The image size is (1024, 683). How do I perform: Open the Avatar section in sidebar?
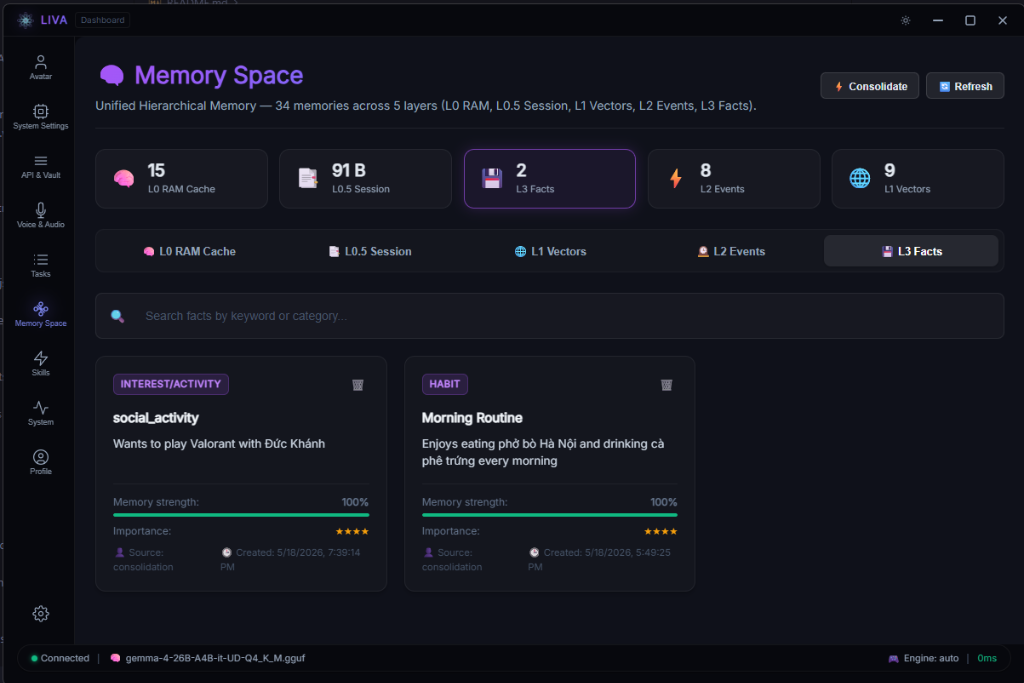tap(40, 67)
